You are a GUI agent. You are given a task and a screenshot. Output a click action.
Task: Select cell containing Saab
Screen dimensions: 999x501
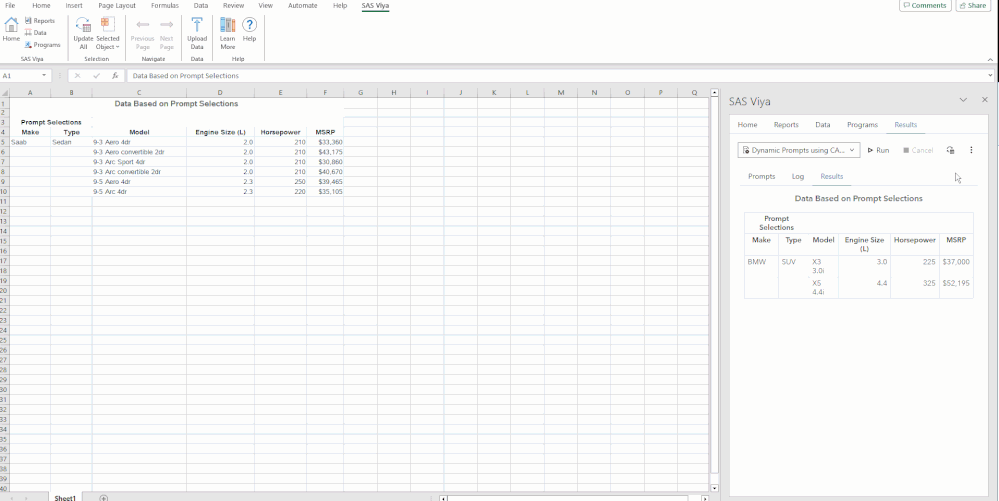click(30, 142)
